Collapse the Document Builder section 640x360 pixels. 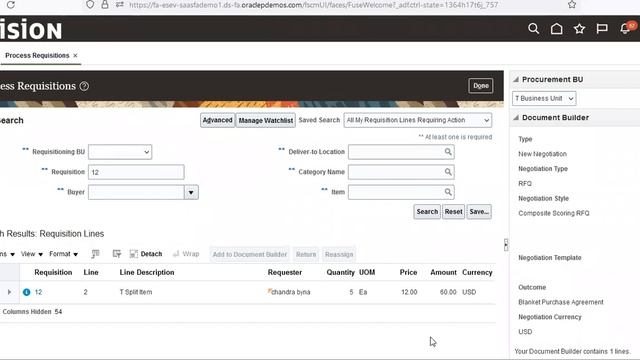[x=516, y=118]
